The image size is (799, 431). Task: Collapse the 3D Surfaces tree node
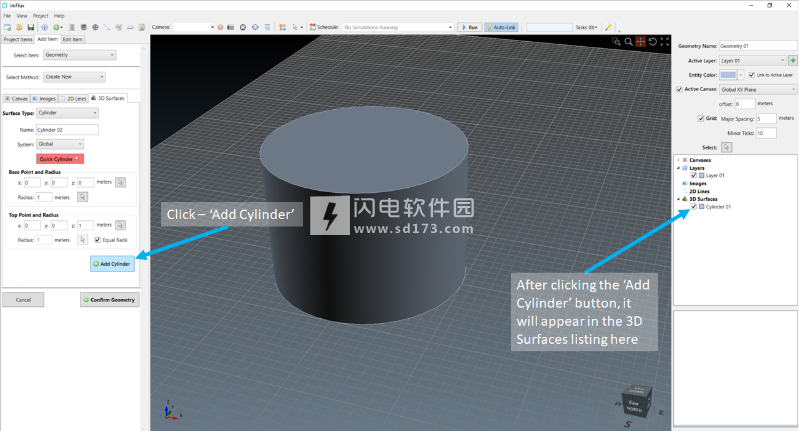pyautogui.click(x=678, y=199)
